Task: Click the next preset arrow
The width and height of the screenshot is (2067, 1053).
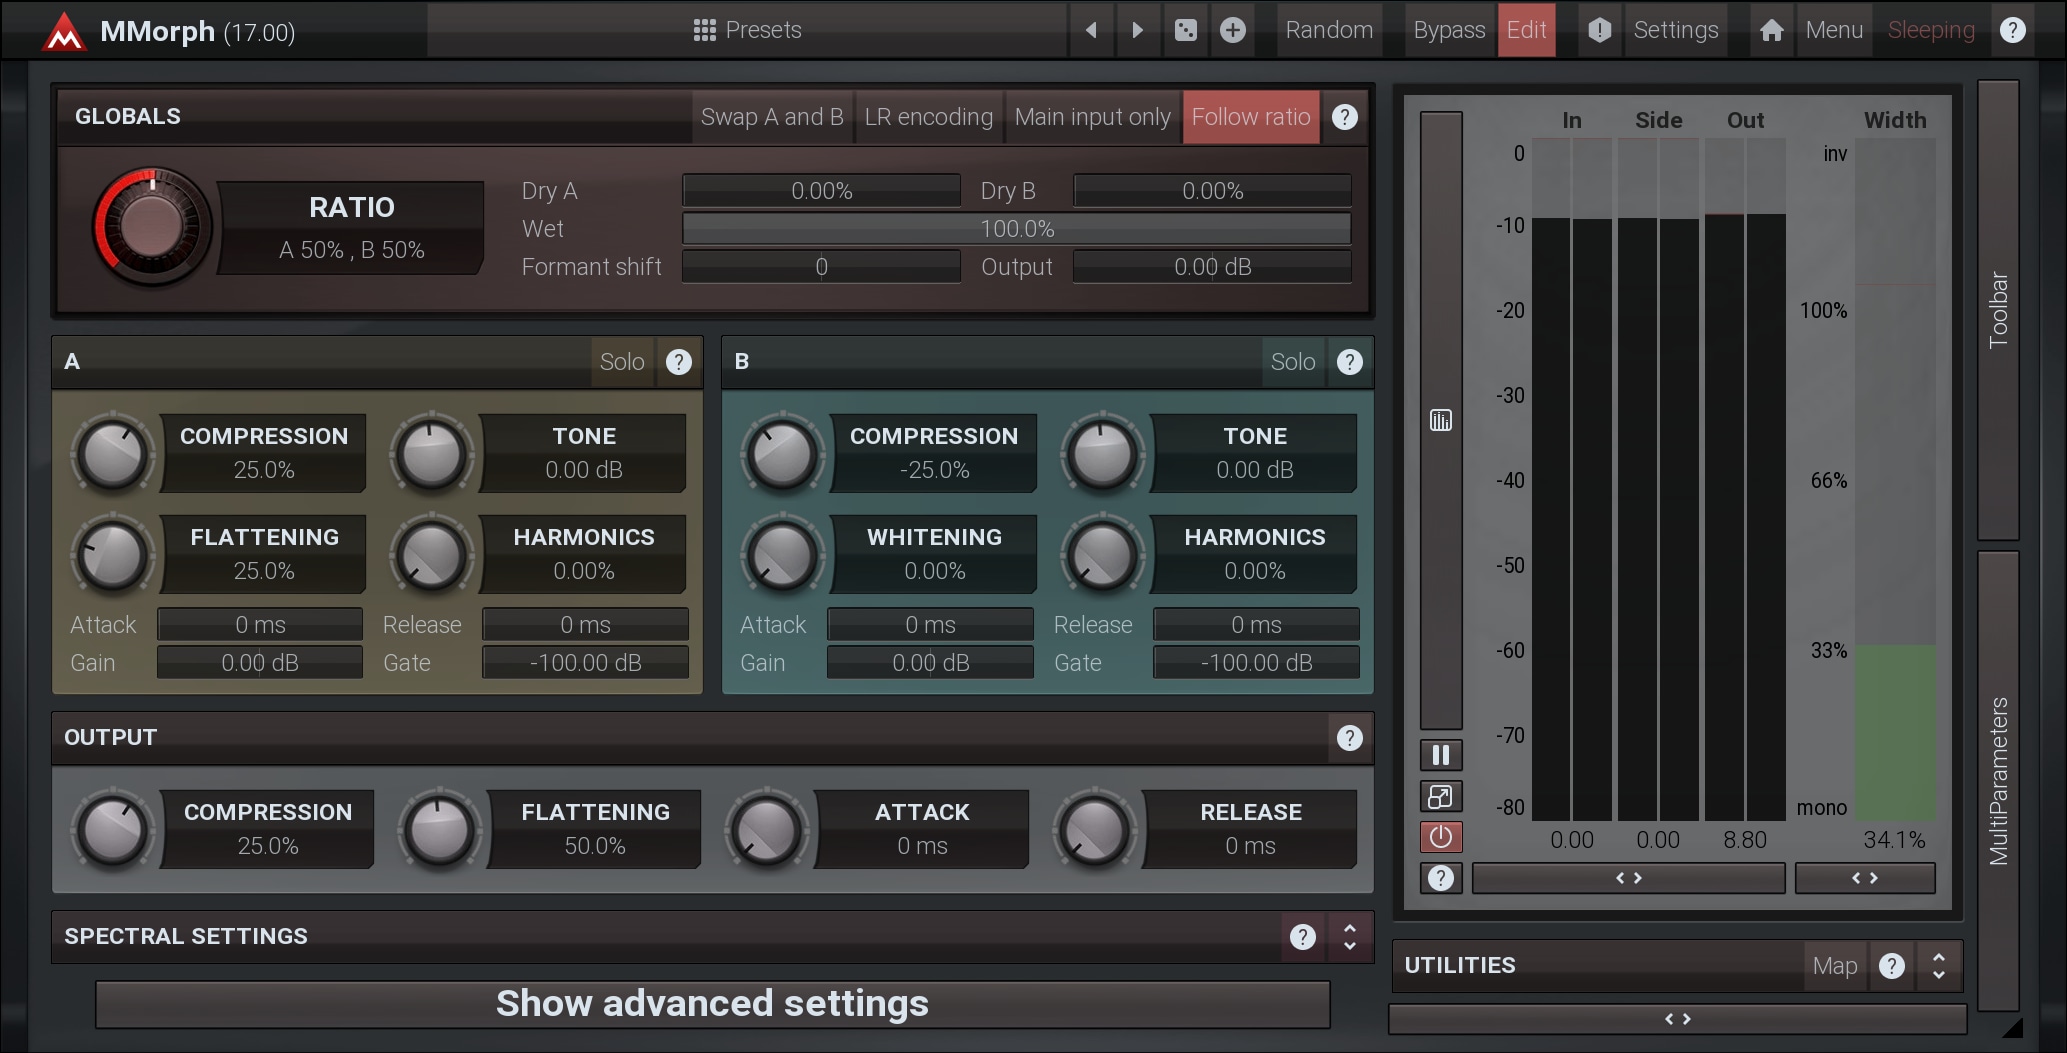Action: 1137,30
